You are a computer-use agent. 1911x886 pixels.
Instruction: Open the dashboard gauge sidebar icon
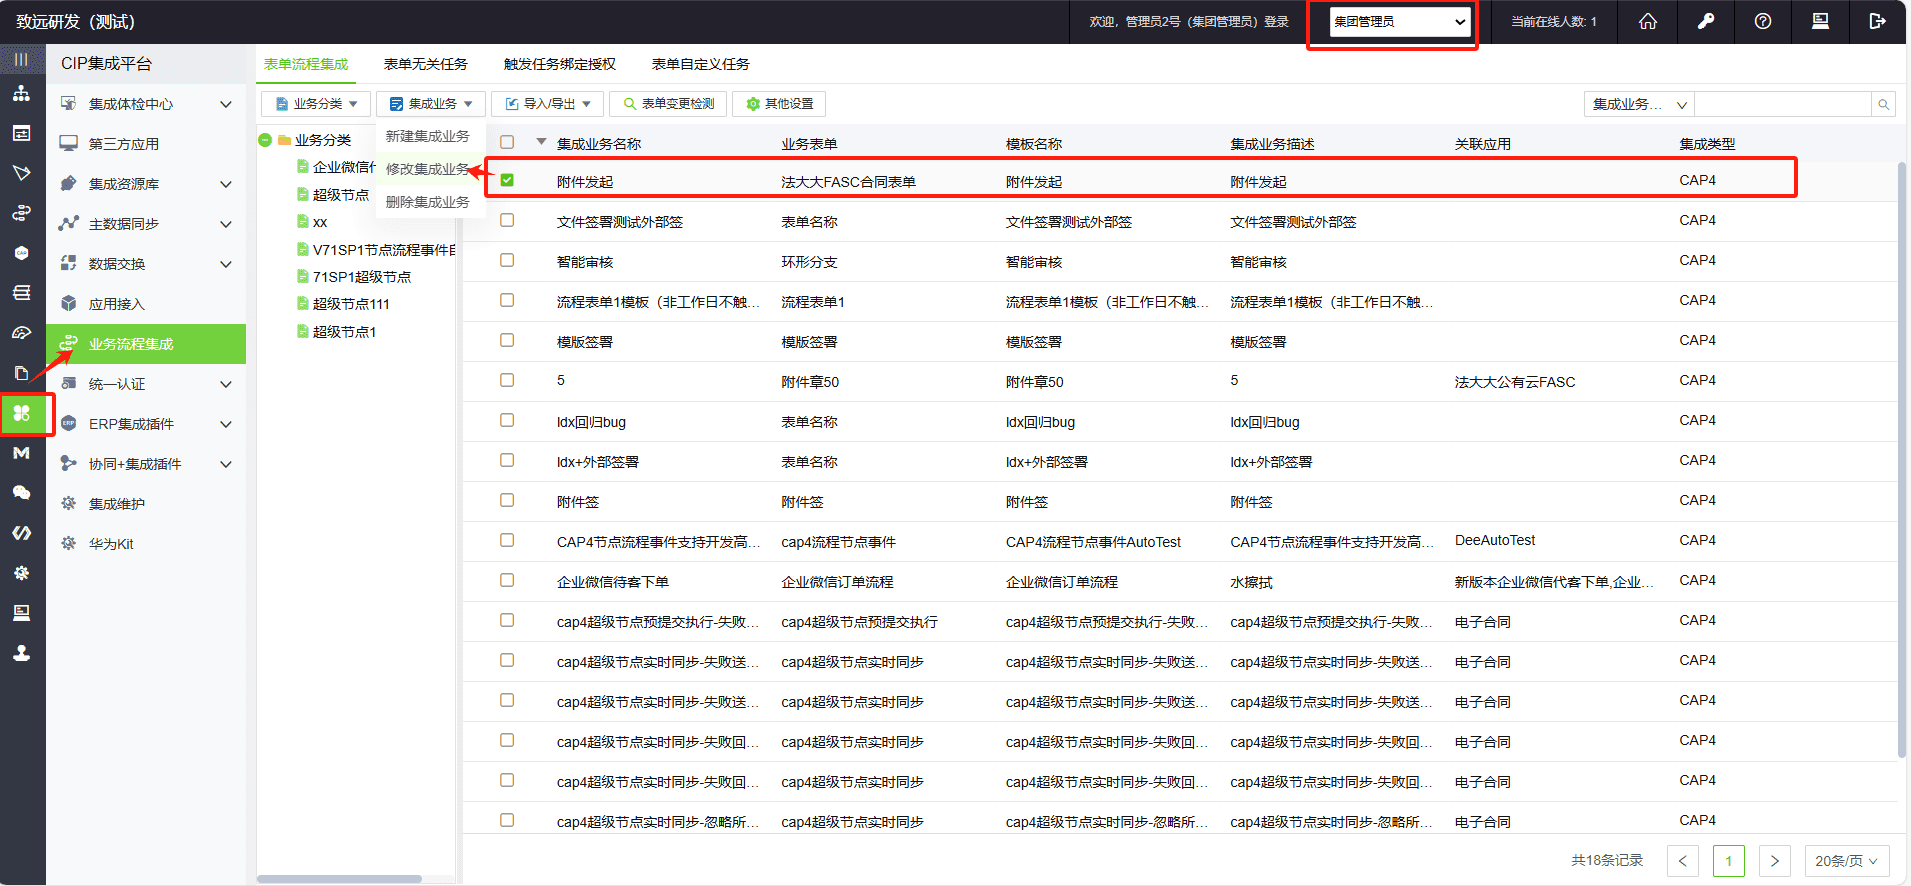21,333
